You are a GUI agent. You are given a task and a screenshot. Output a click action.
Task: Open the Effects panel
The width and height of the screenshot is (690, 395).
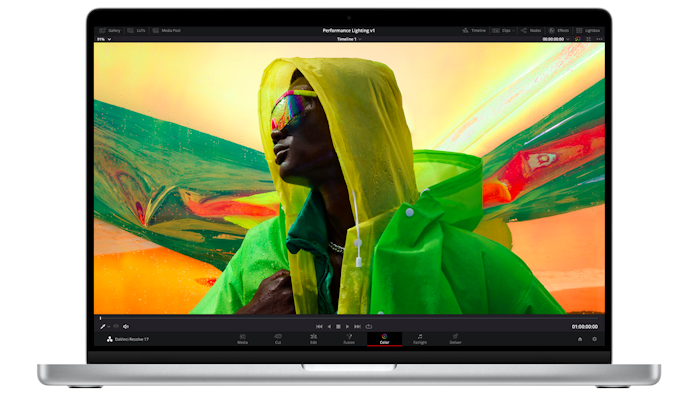click(x=559, y=30)
